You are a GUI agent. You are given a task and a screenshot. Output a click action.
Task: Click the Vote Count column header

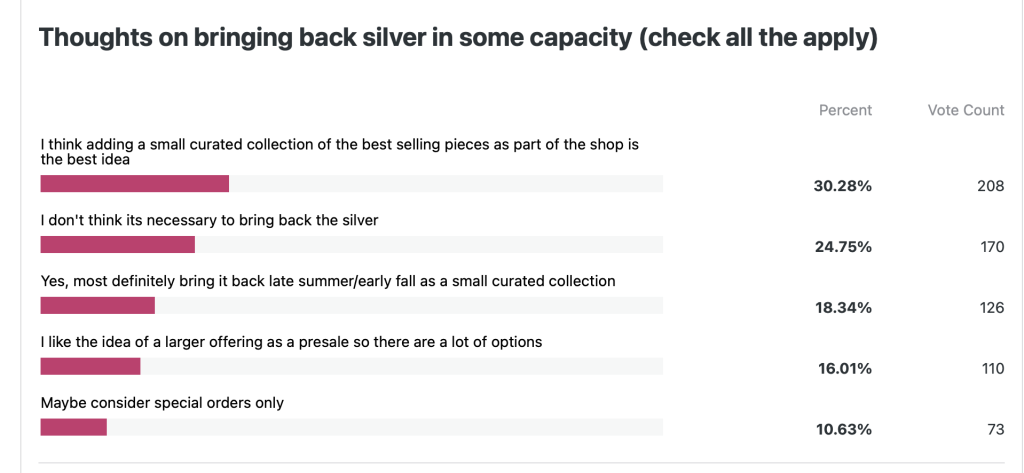tap(965, 110)
